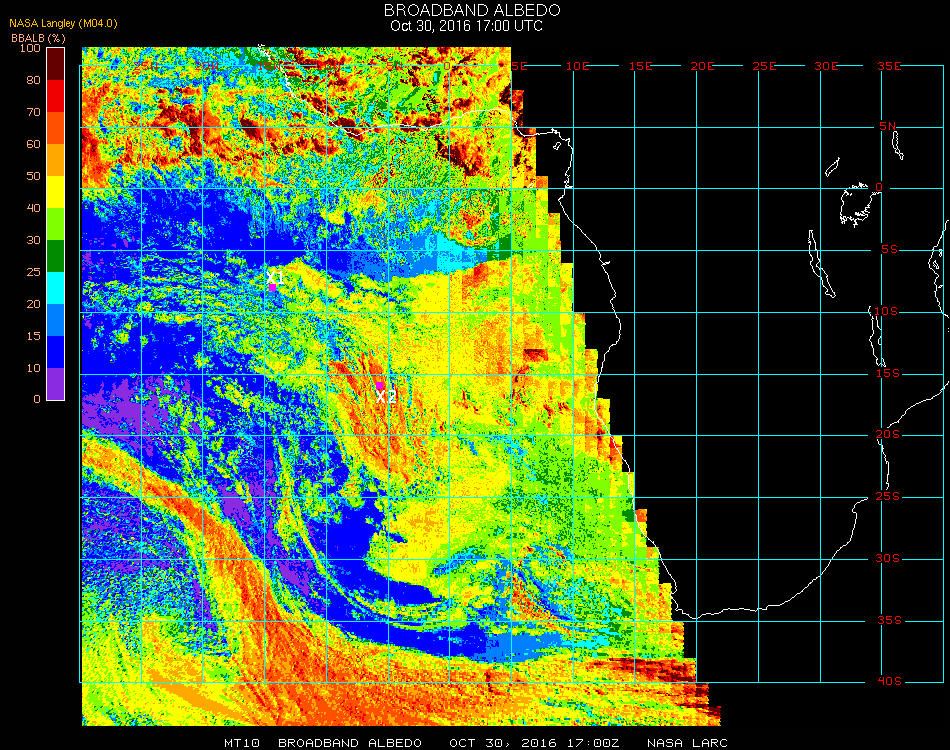Image resolution: width=950 pixels, height=750 pixels.
Task: Click the "30E" longitude label
Action: coord(826,66)
